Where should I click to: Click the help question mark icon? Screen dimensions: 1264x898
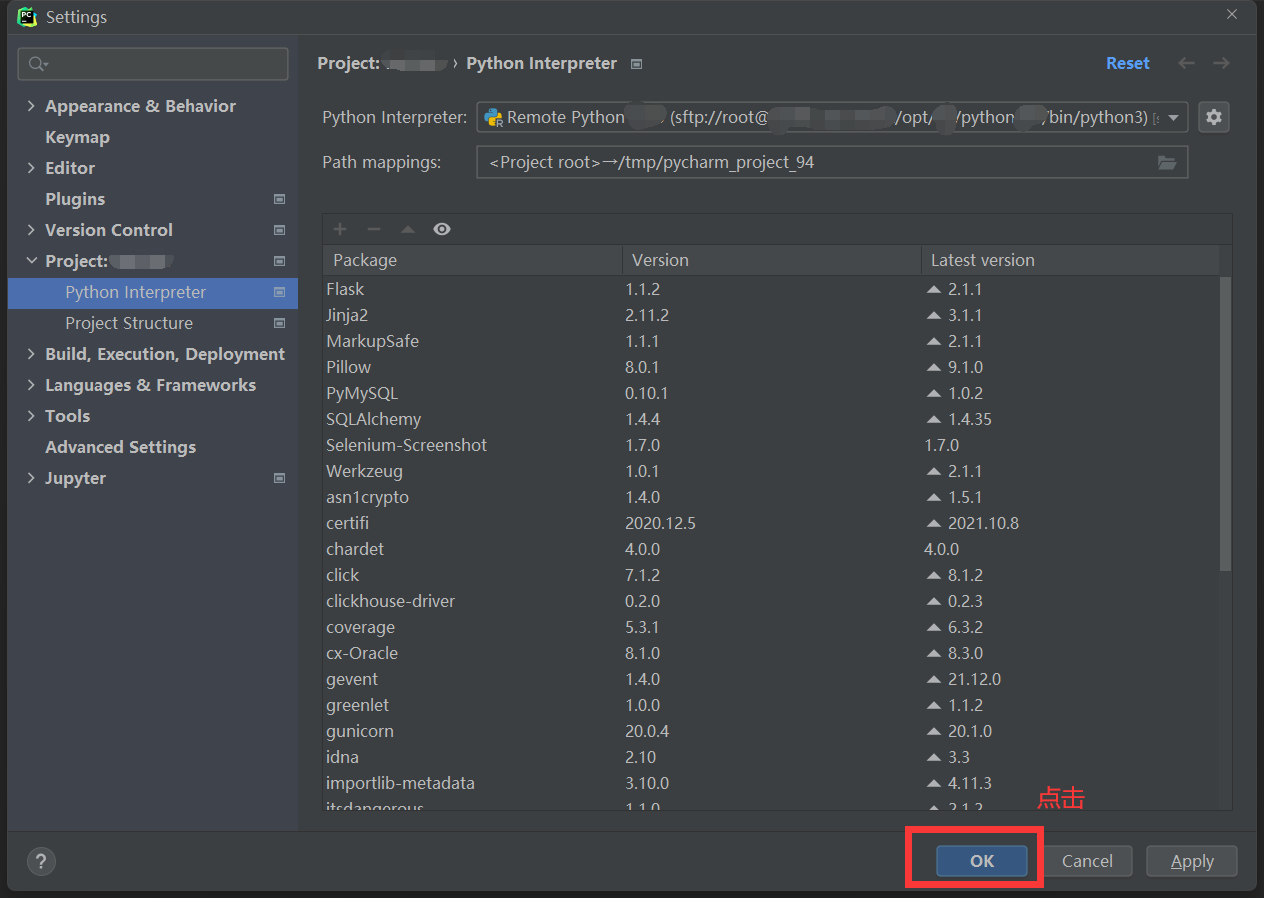[41, 861]
